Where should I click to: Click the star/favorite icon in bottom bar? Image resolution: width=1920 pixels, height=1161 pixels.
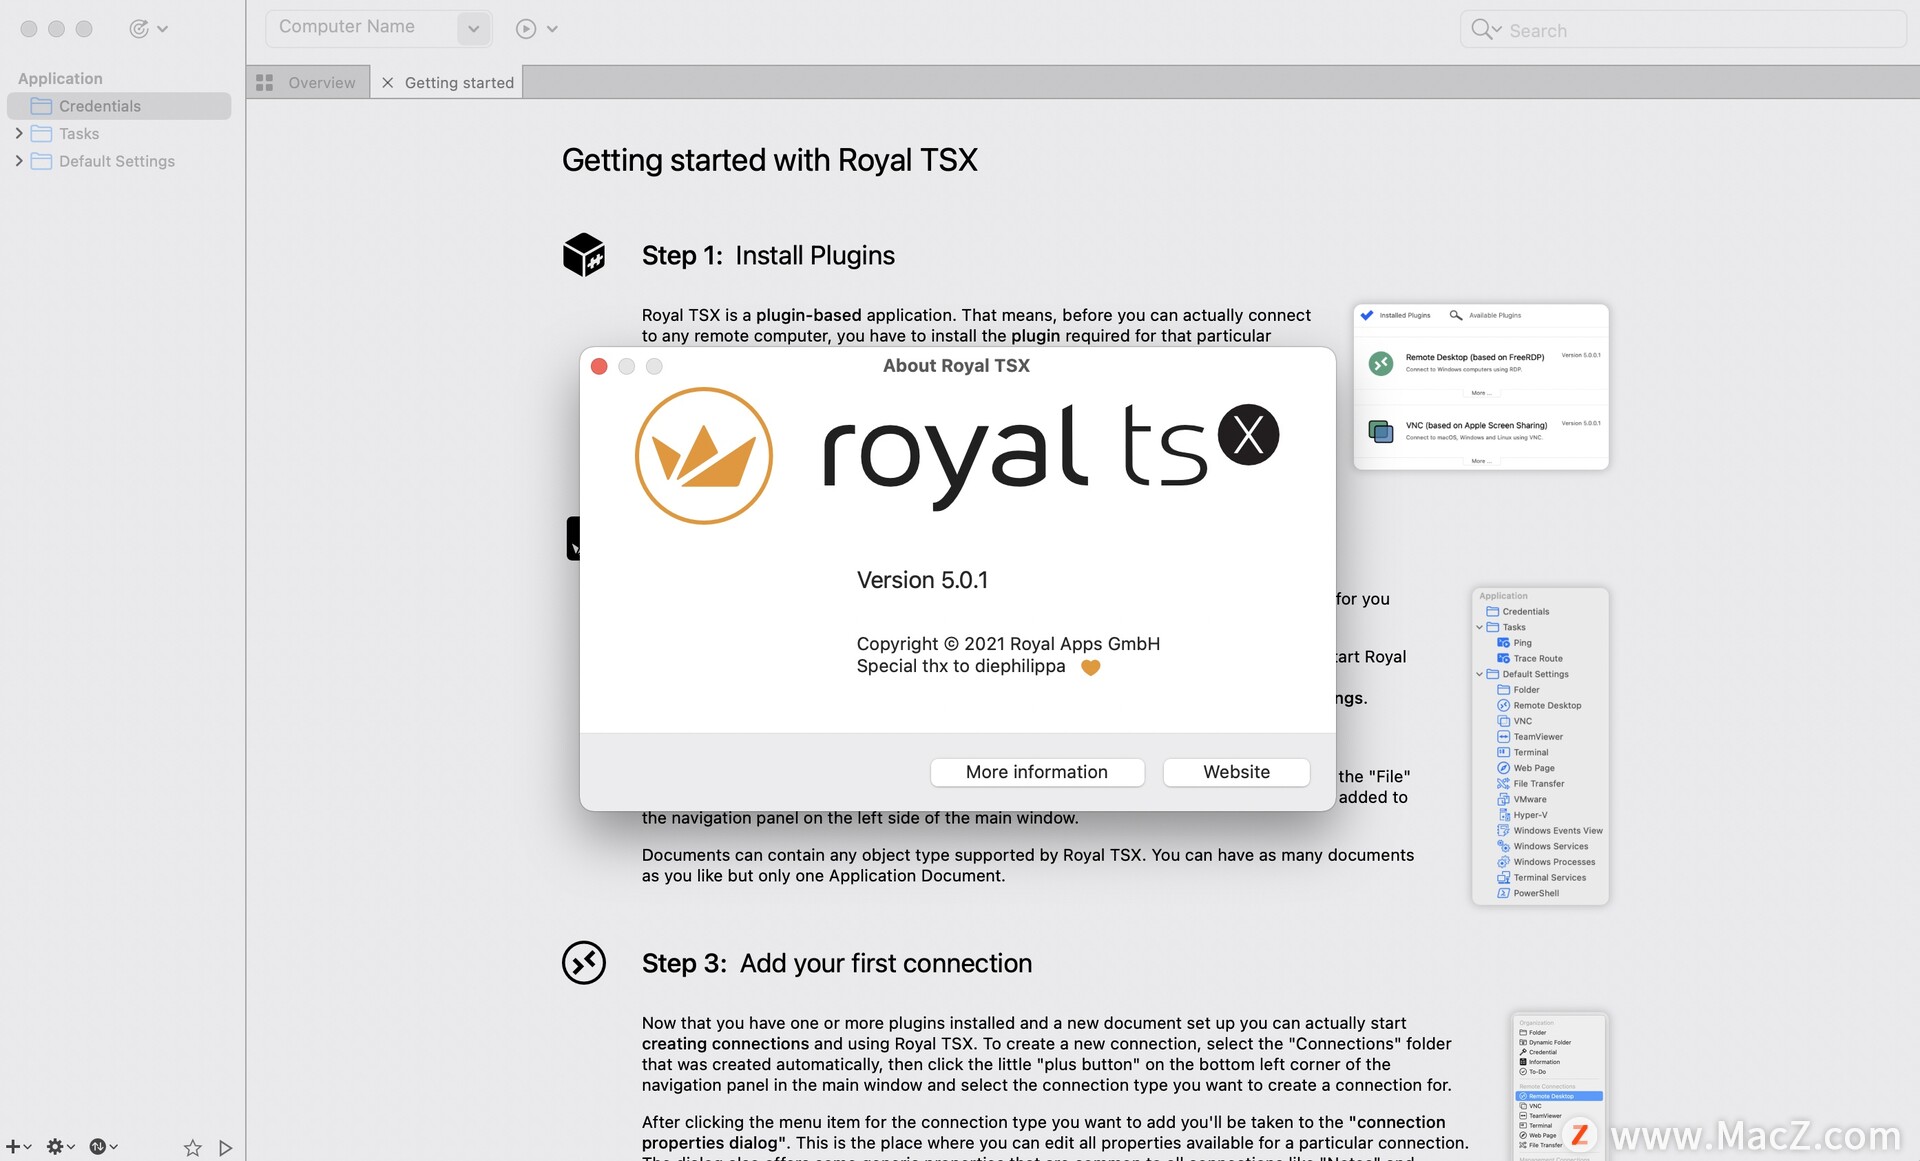coord(189,1145)
